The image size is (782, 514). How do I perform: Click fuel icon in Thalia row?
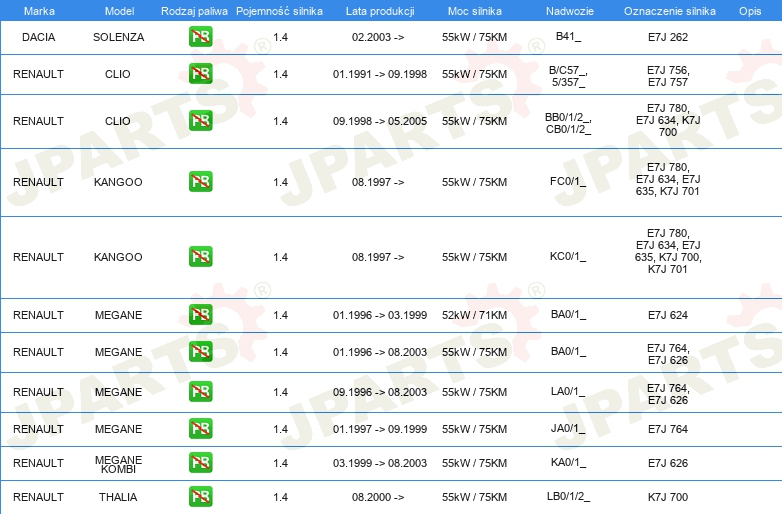coord(200,497)
